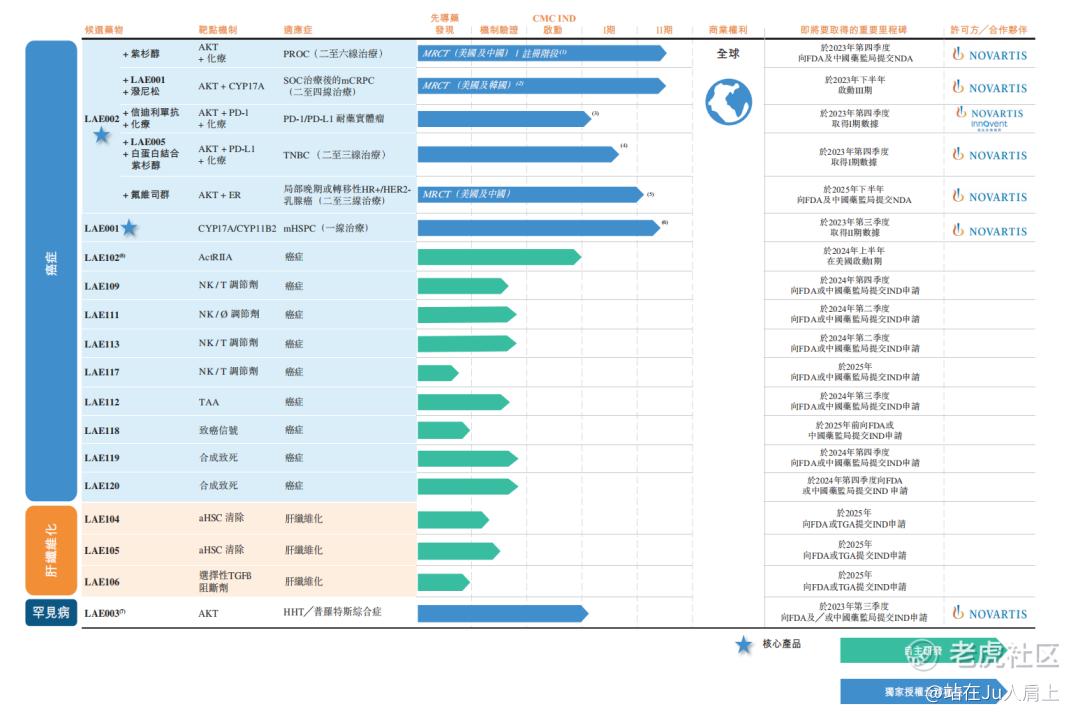Click the Novartis logo in the TNBC row
Viewport: 1080px width, 718px height.
click(990, 155)
